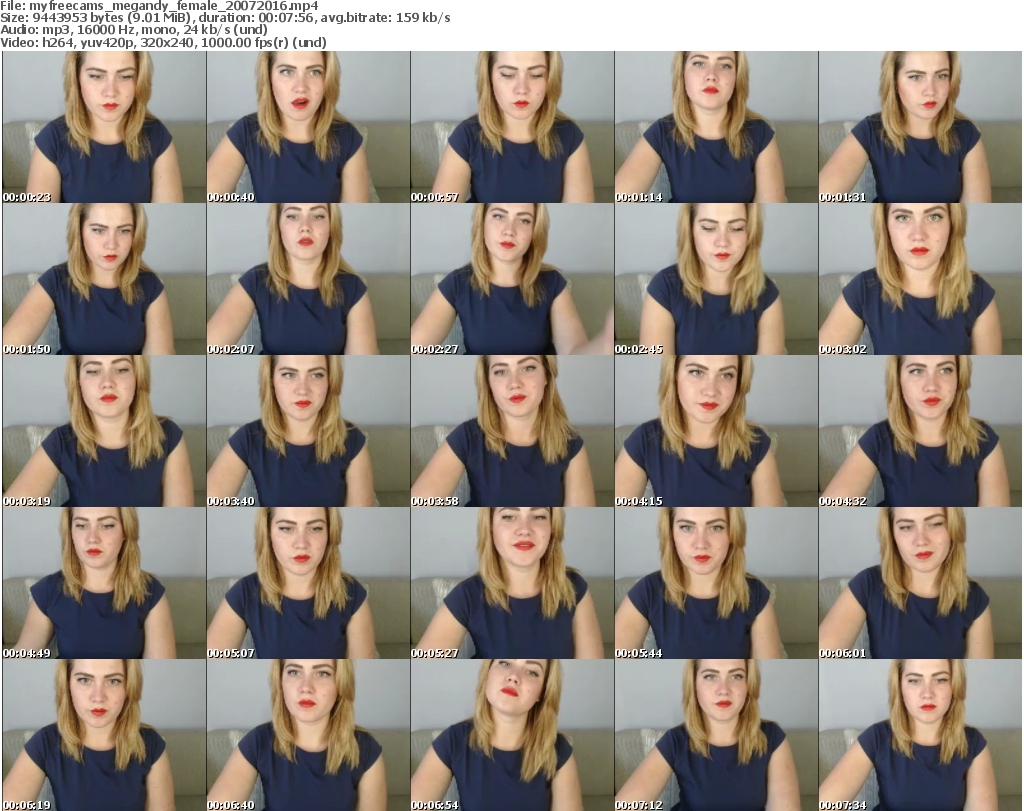Select the thumbnail stamped 00:00:40
The image size is (1024, 811).
pyautogui.click(x=308, y=127)
